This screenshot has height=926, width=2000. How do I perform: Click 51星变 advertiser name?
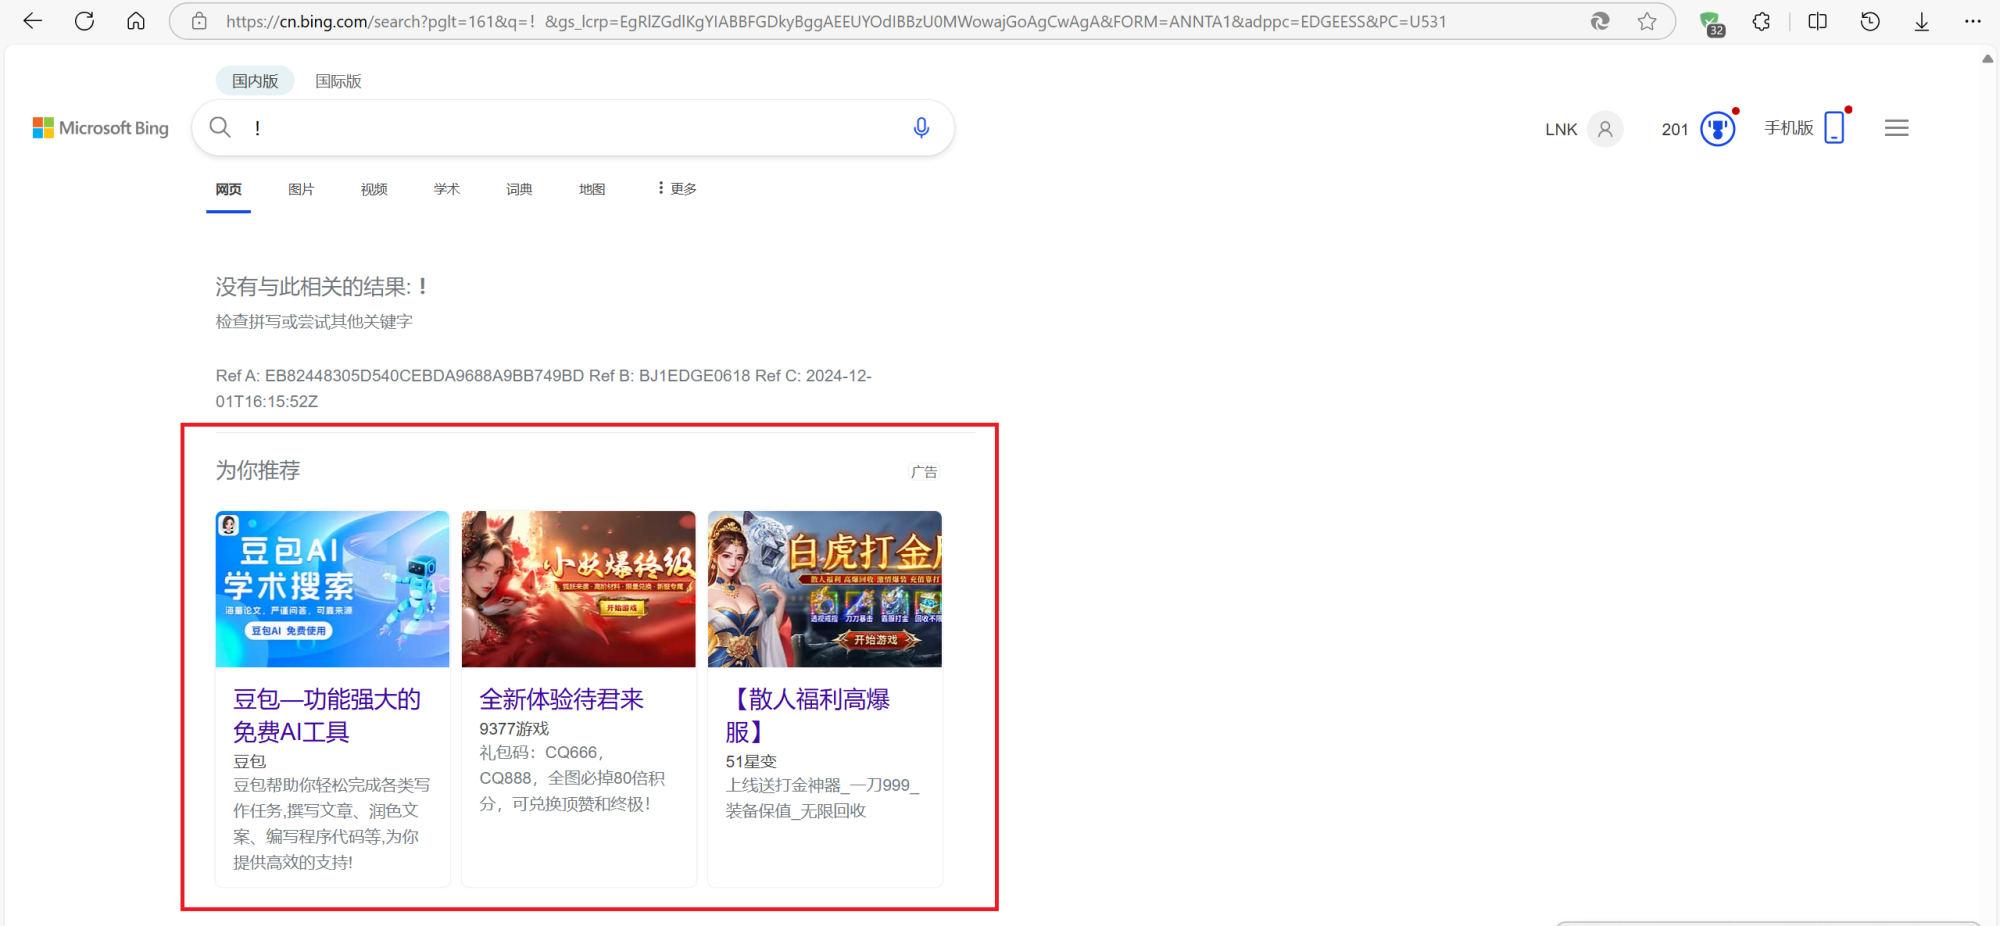751,761
